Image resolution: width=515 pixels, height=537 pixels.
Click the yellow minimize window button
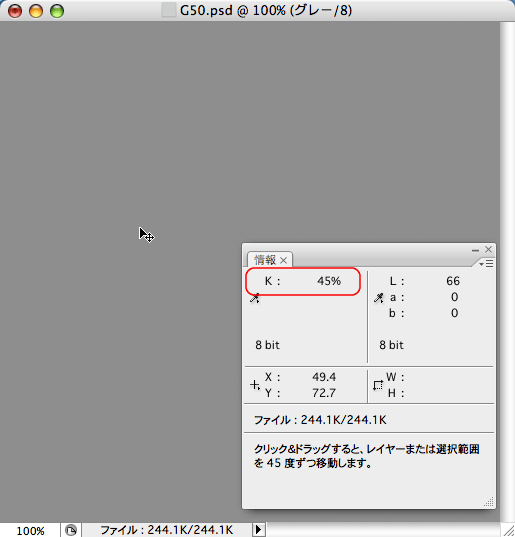coord(36,11)
